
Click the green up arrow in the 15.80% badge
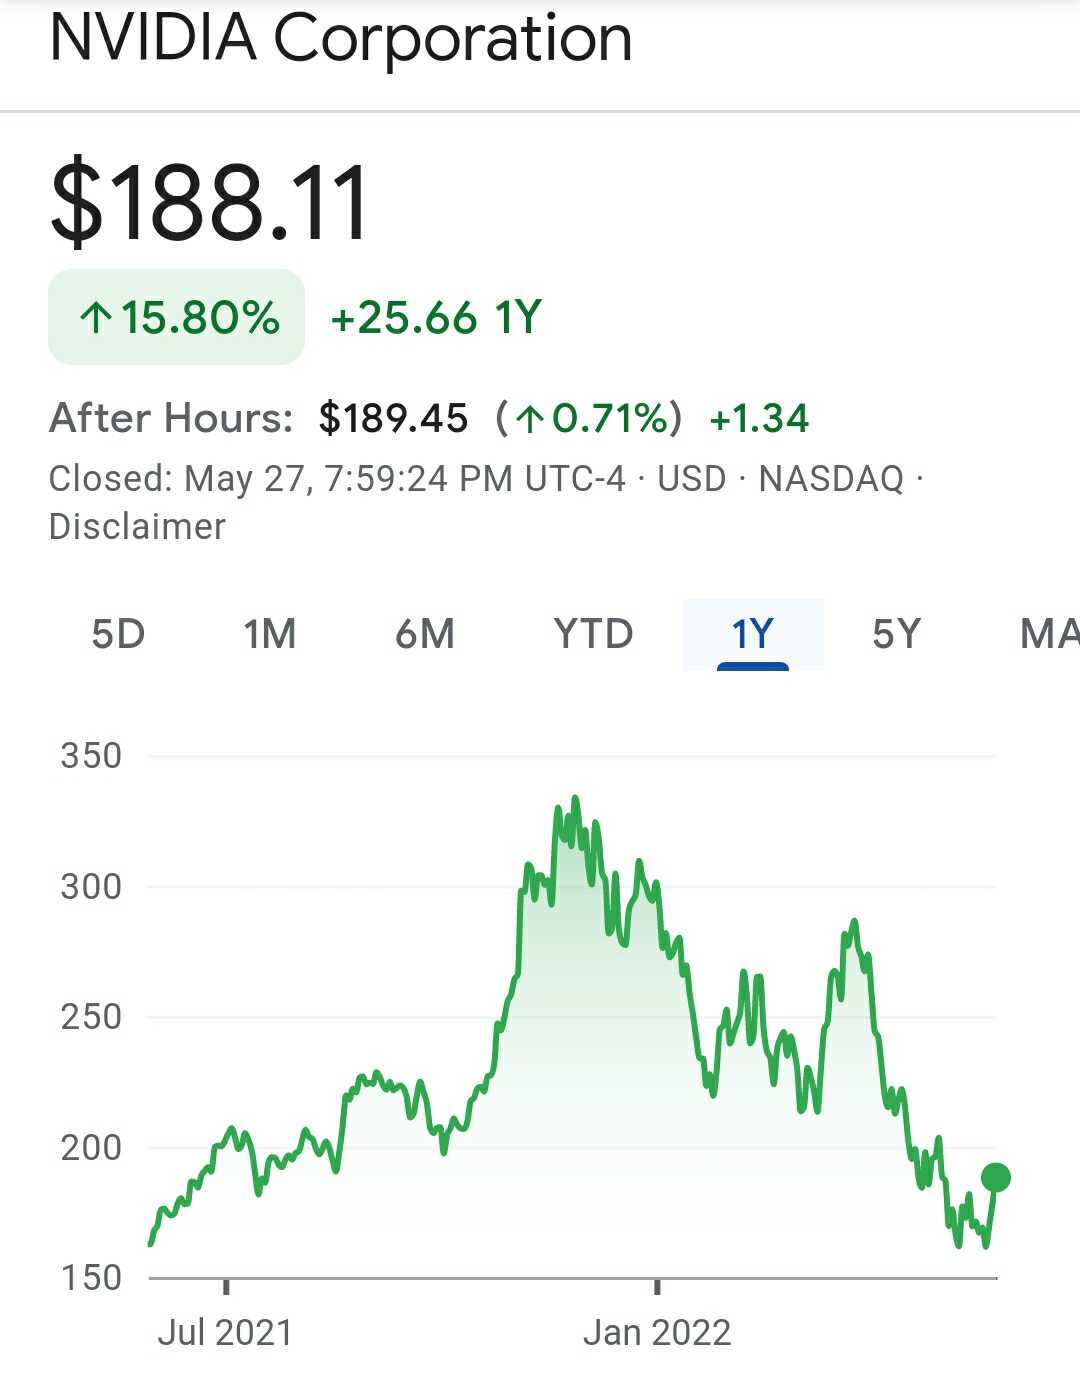click(x=95, y=319)
